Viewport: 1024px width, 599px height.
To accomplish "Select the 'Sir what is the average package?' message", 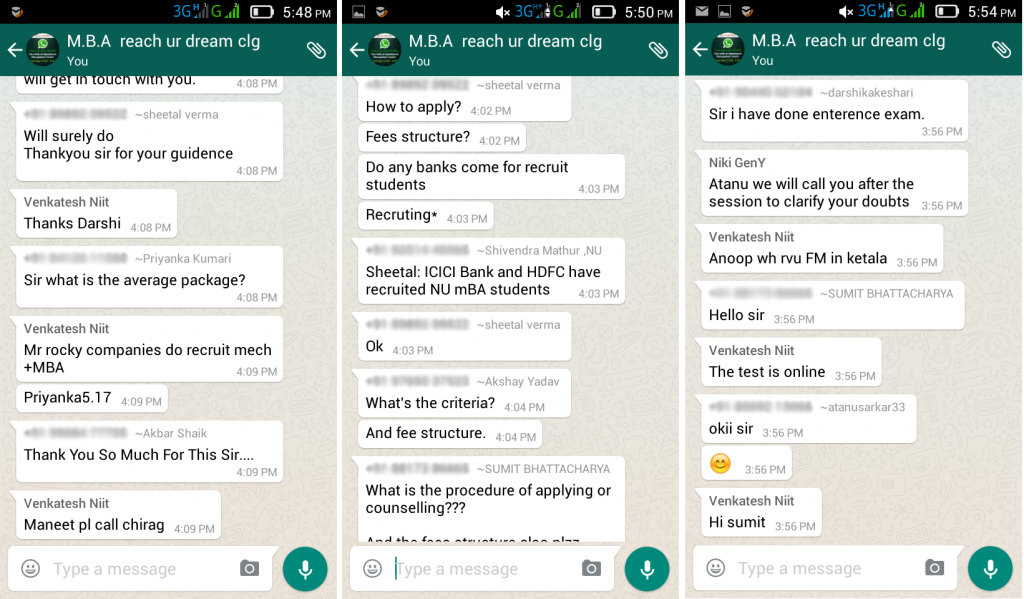I will pyautogui.click(x=150, y=277).
